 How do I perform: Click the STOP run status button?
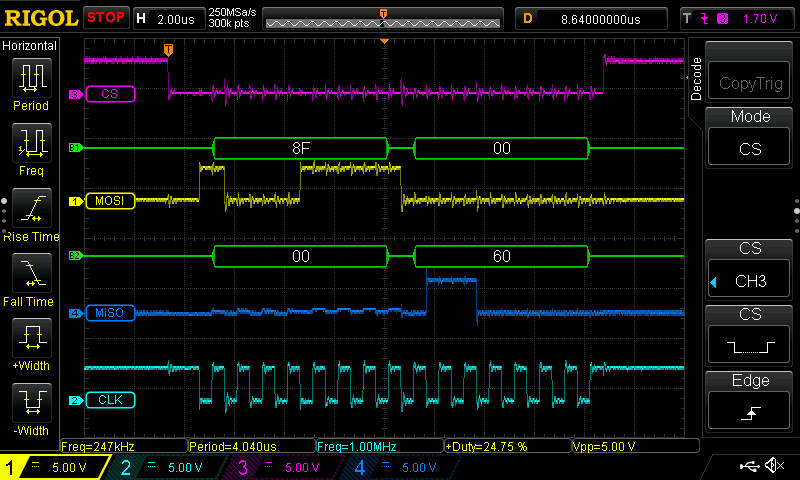click(x=106, y=18)
